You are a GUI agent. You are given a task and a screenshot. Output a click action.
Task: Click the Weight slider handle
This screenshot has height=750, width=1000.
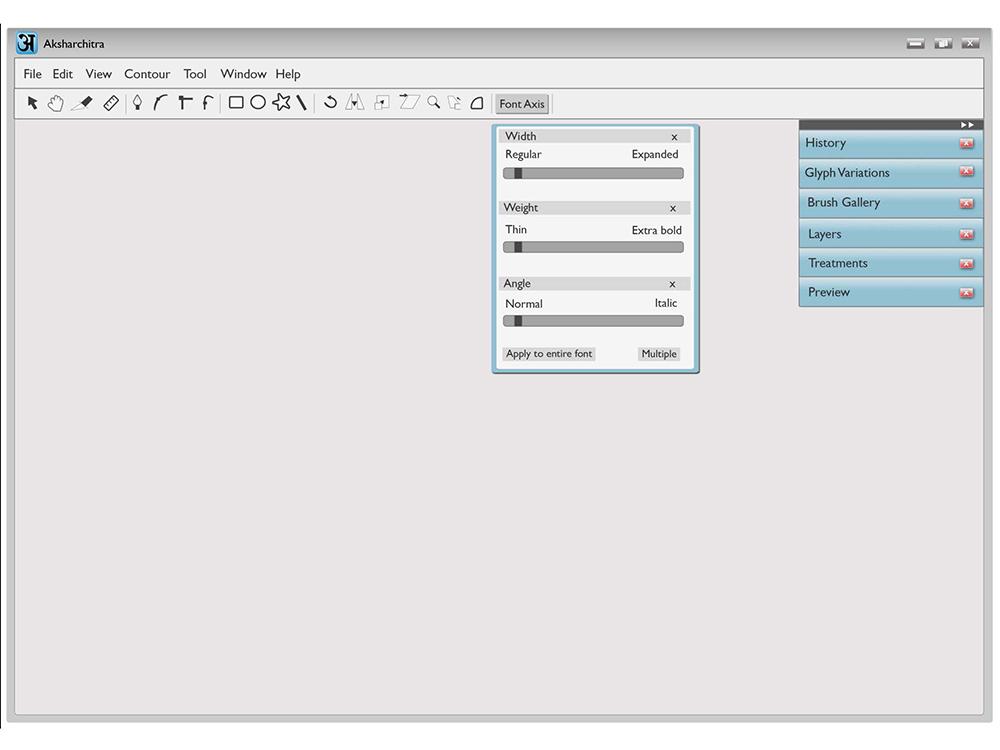(x=518, y=247)
